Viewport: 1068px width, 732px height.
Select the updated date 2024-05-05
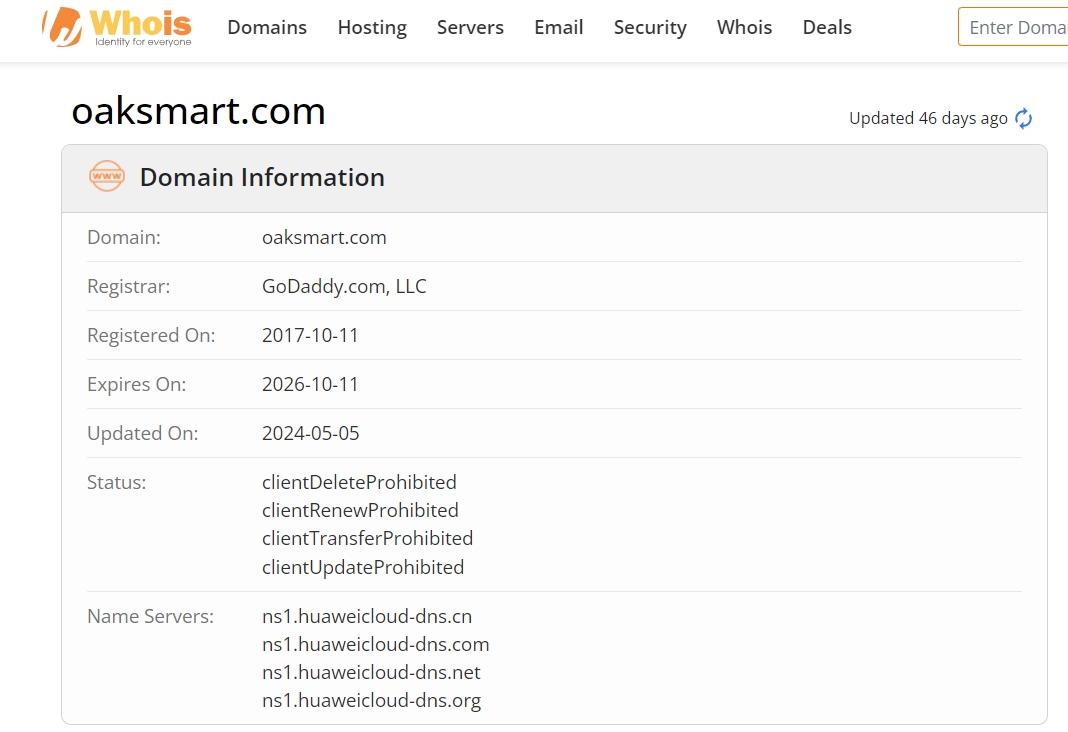311,434
